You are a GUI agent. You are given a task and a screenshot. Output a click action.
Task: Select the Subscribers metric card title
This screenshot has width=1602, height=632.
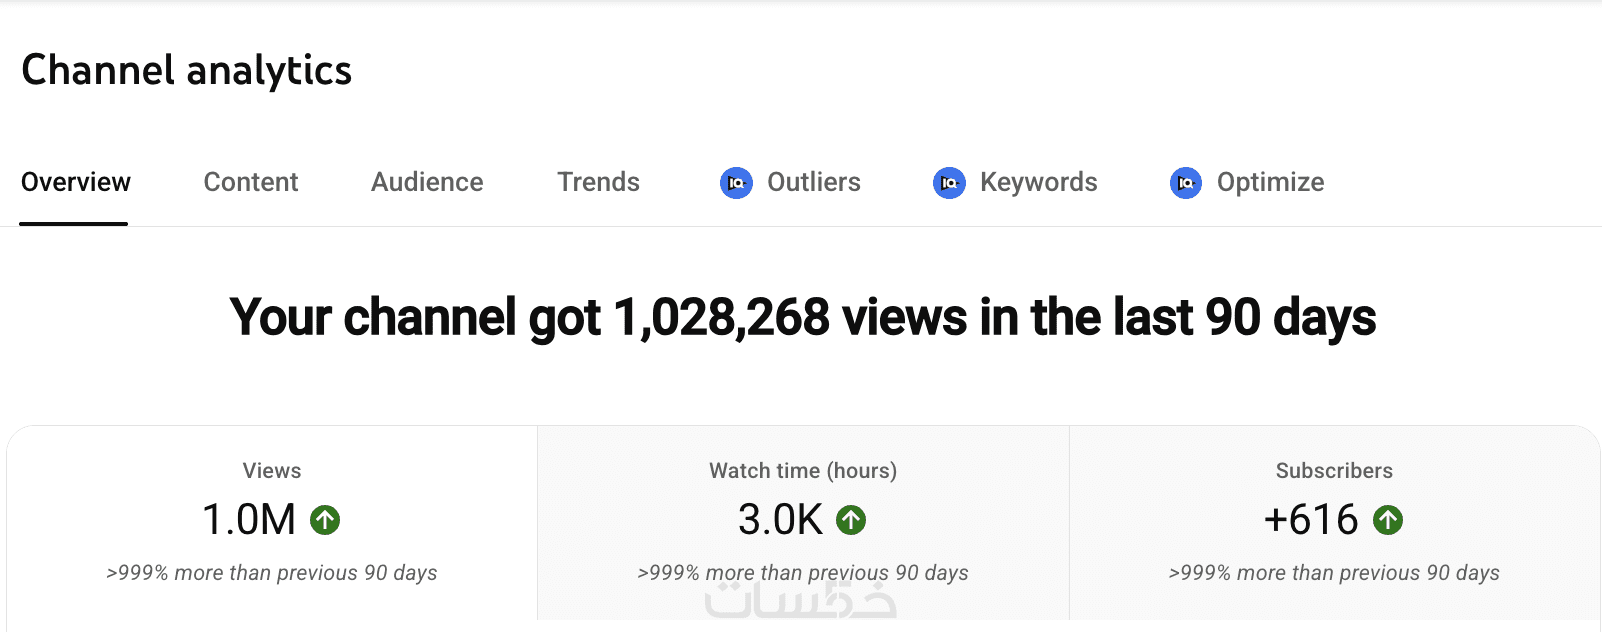(1334, 471)
